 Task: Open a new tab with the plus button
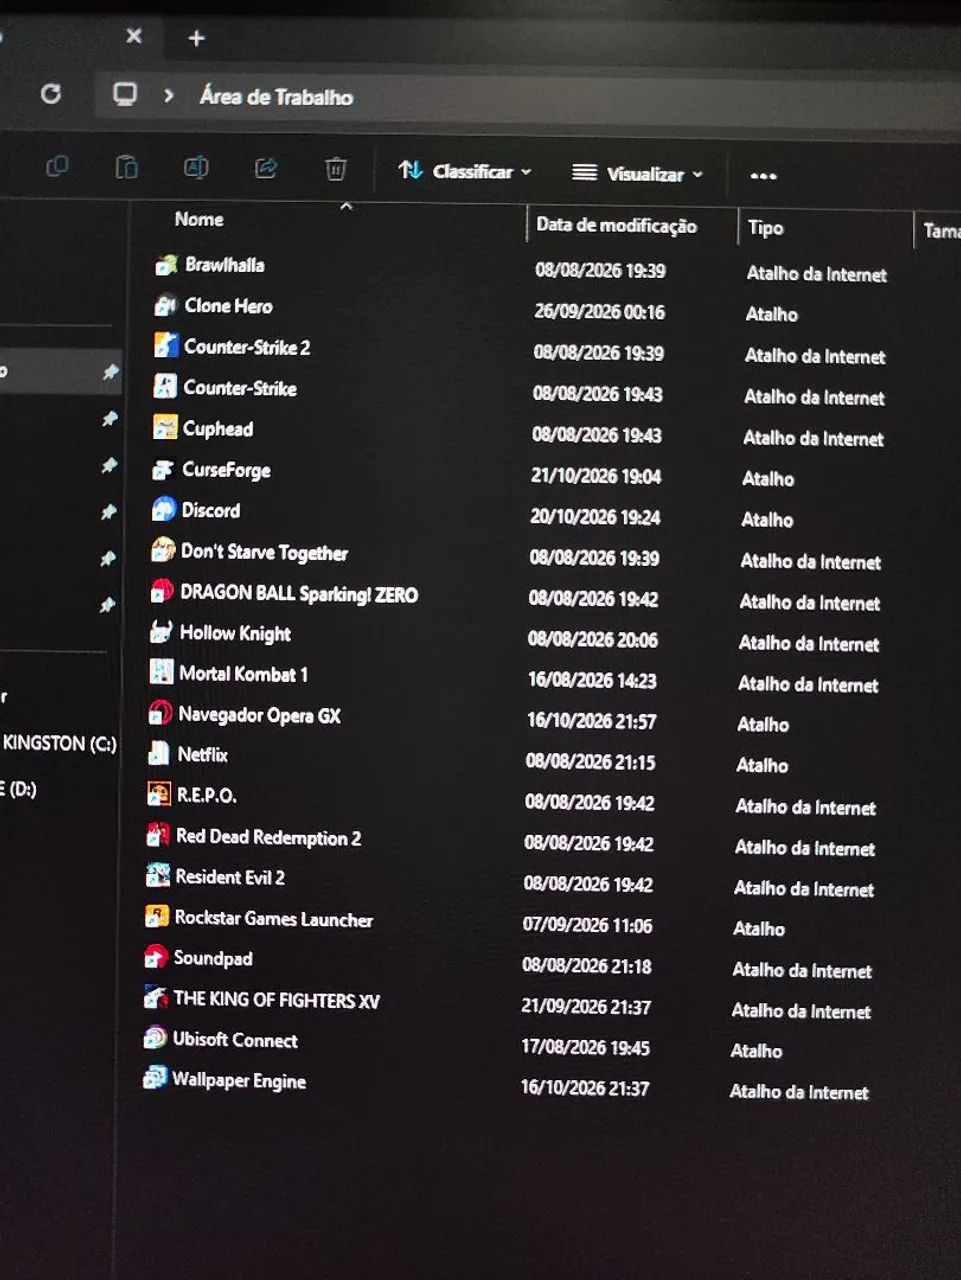[196, 39]
